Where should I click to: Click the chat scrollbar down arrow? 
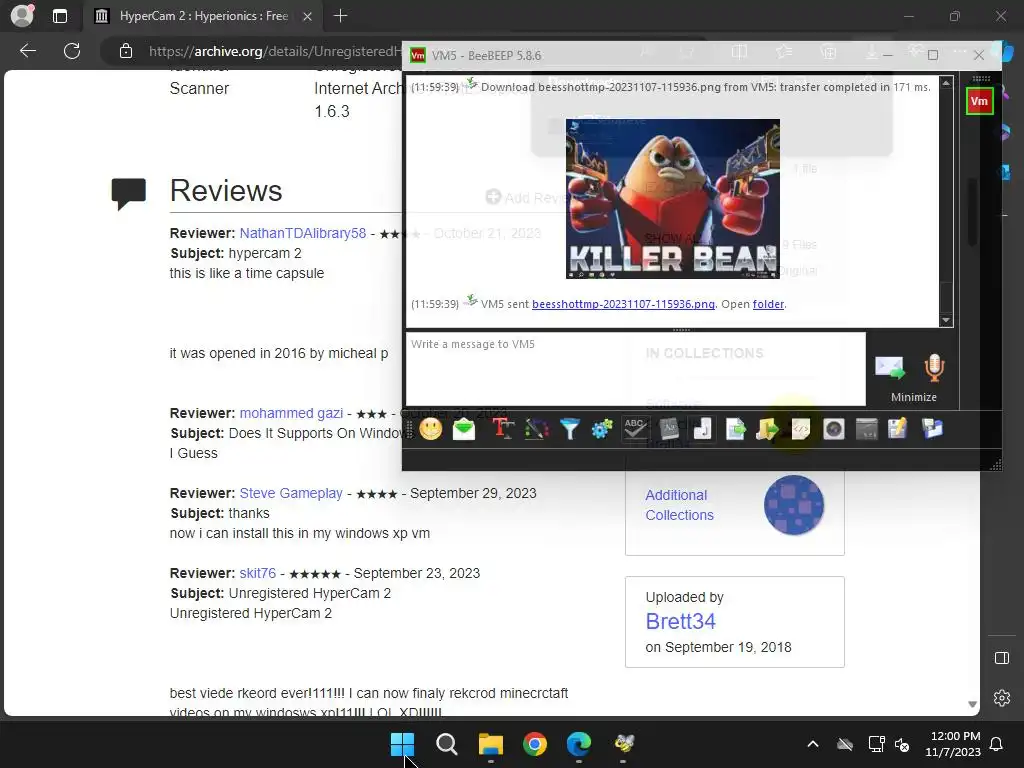click(946, 320)
